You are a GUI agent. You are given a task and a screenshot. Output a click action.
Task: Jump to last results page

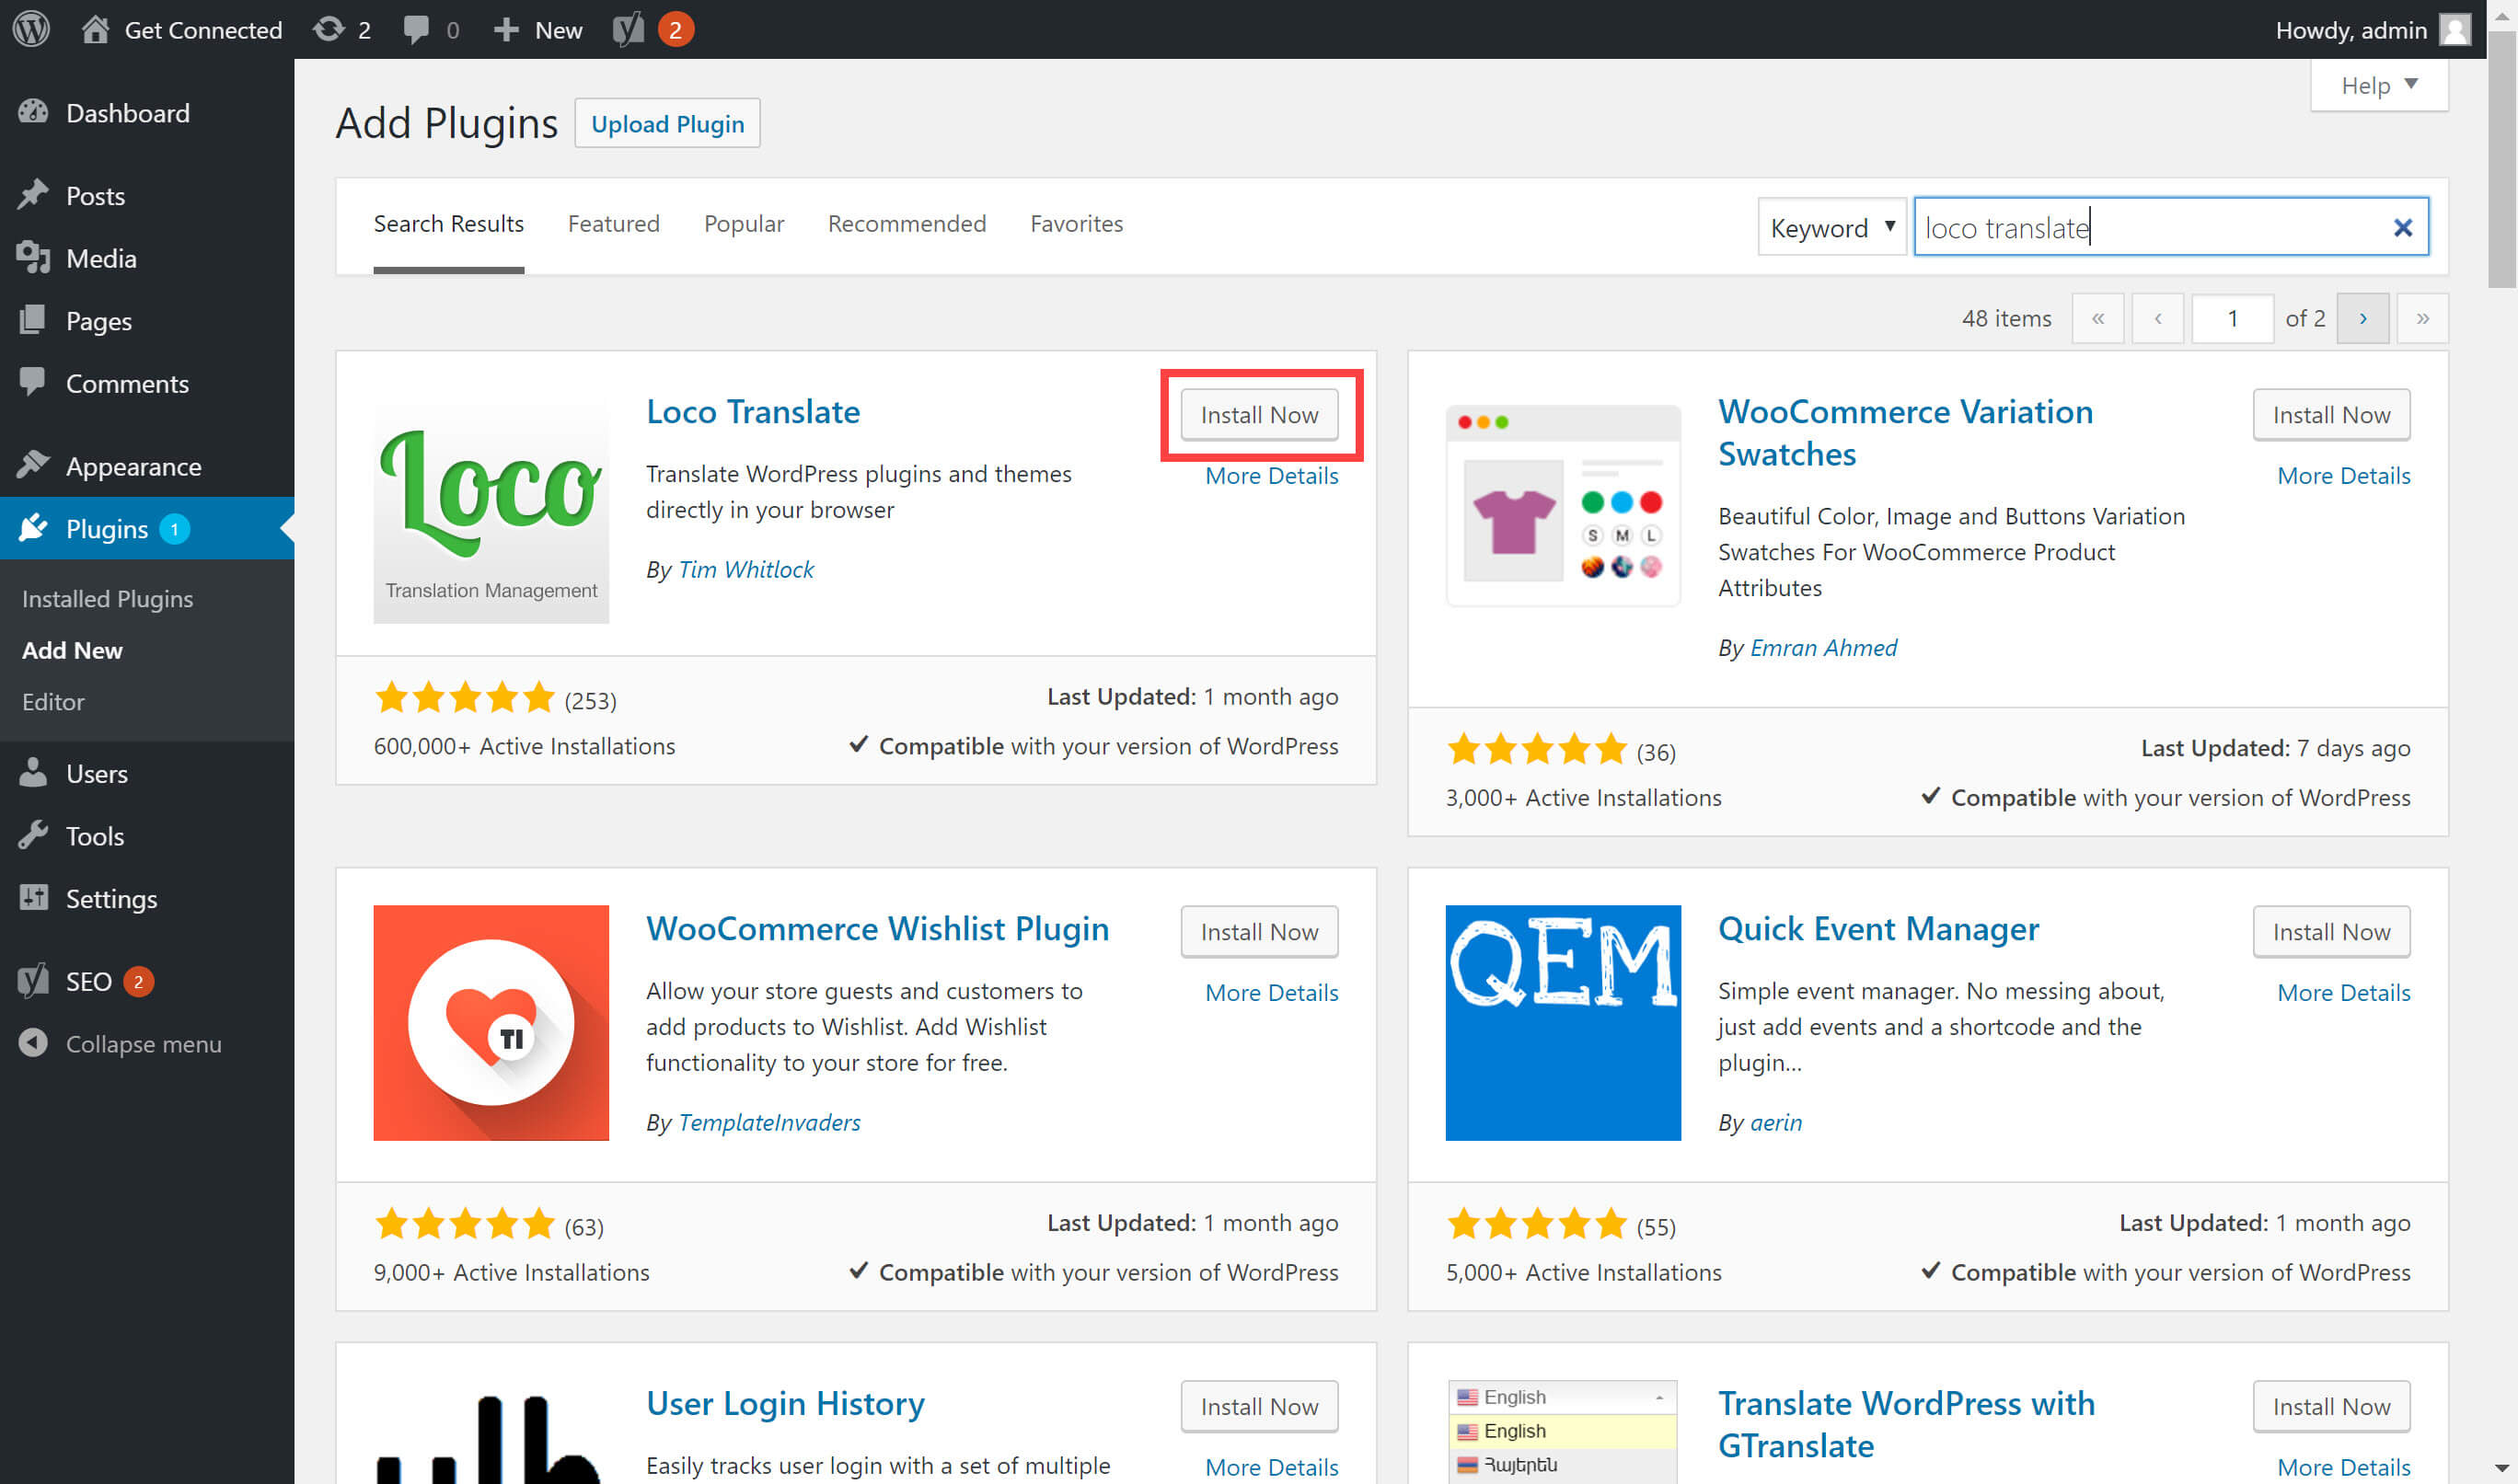coord(2422,318)
